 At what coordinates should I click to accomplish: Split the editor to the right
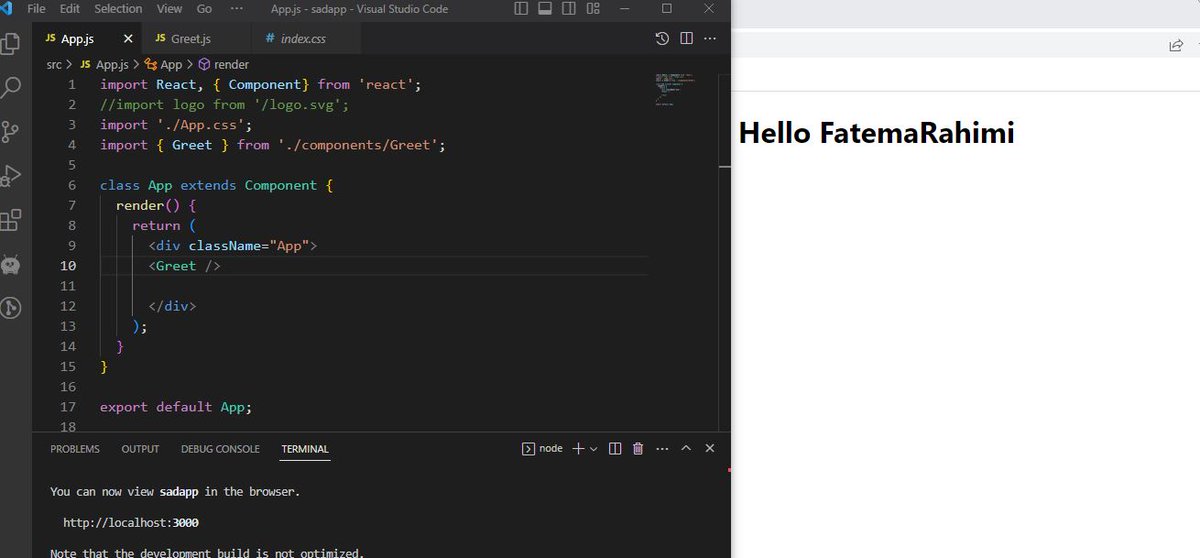click(686, 39)
